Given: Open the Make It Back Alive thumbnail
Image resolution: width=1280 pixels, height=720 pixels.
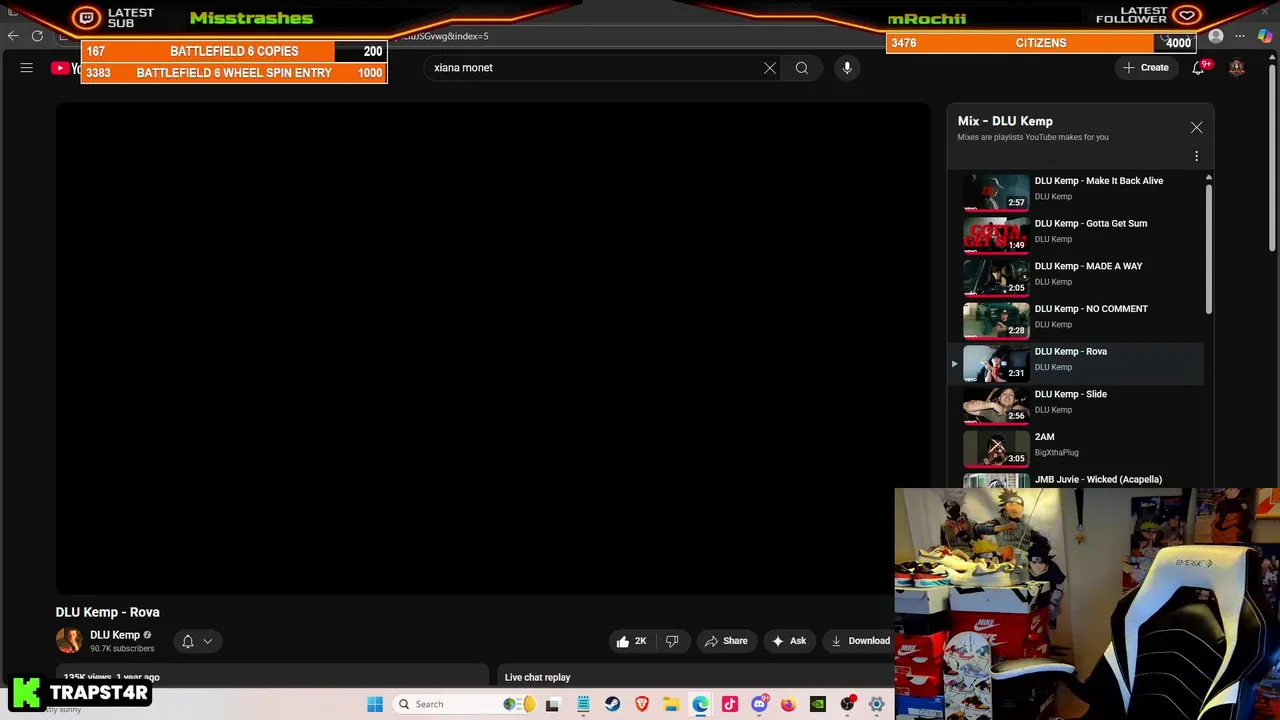Looking at the screenshot, I should point(996,192).
